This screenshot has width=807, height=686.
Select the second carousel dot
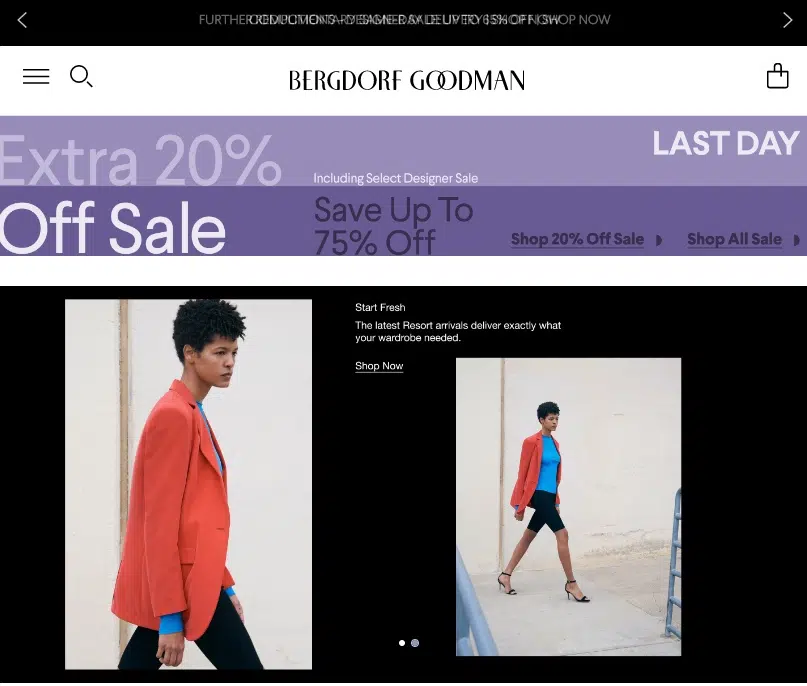tap(415, 643)
